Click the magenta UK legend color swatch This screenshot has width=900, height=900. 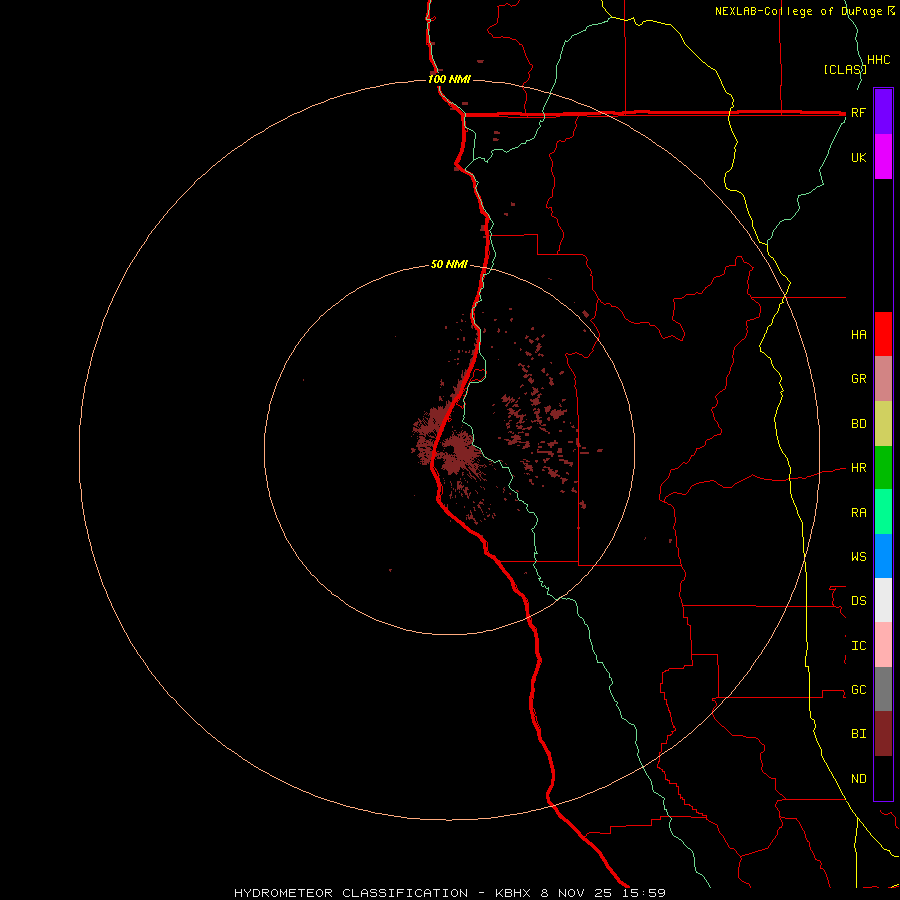click(x=883, y=157)
